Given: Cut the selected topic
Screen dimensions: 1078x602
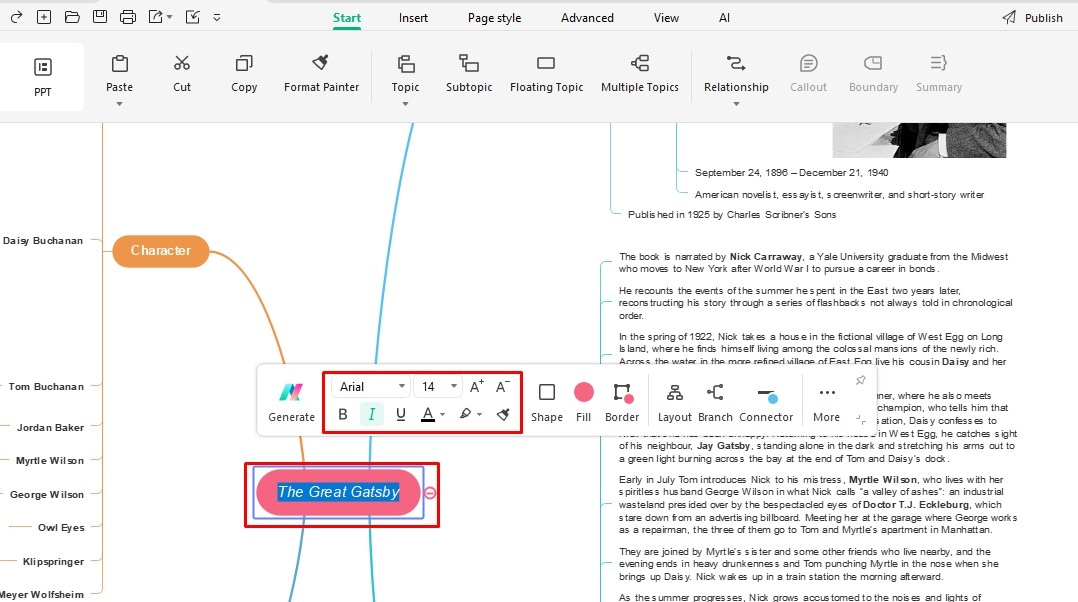Looking at the screenshot, I should (x=182, y=73).
